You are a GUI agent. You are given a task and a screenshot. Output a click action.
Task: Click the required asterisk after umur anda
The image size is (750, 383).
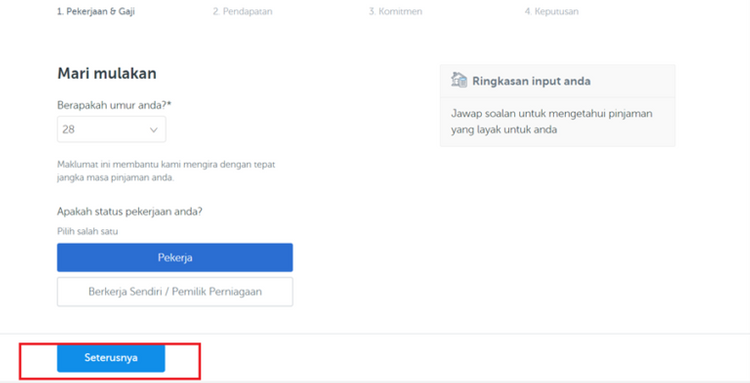[x=169, y=103]
